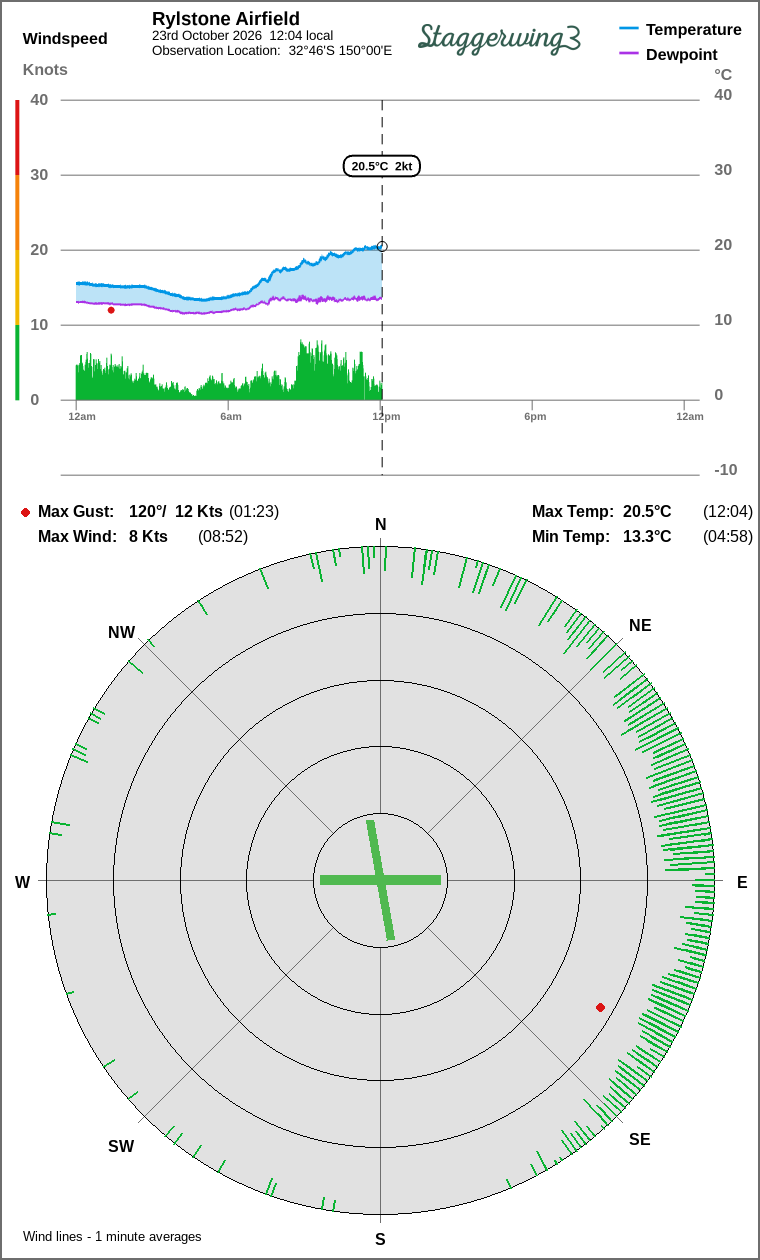The image size is (760, 1260).
Task: Click the E compass label
Action: tap(742, 882)
